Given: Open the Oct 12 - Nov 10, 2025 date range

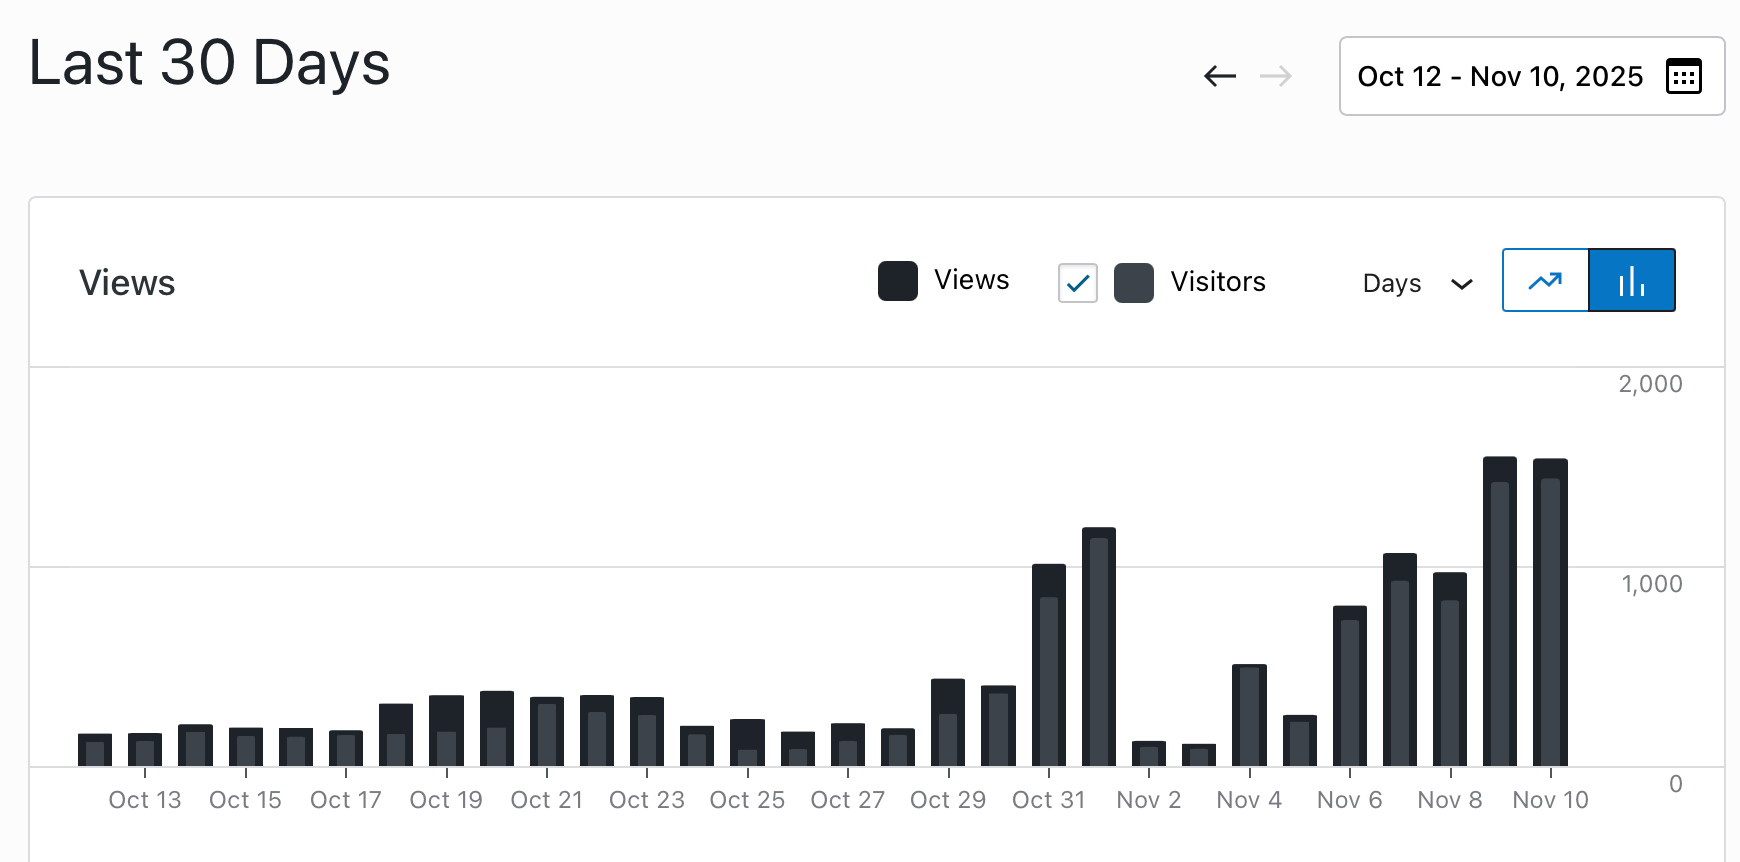Looking at the screenshot, I should click(x=1499, y=76).
